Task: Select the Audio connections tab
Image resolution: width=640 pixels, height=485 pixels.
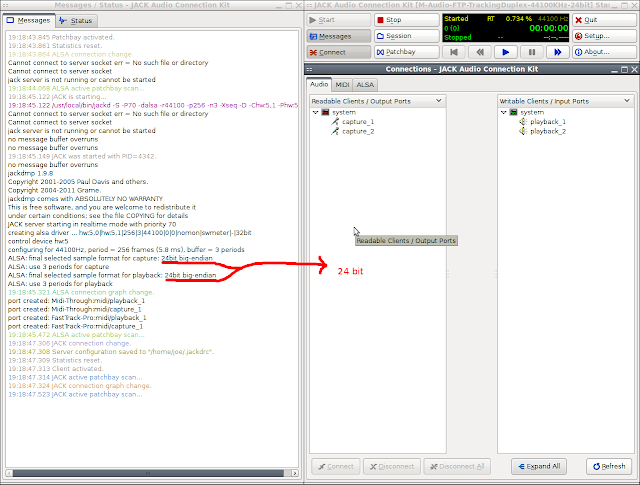Action: [319, 84]
